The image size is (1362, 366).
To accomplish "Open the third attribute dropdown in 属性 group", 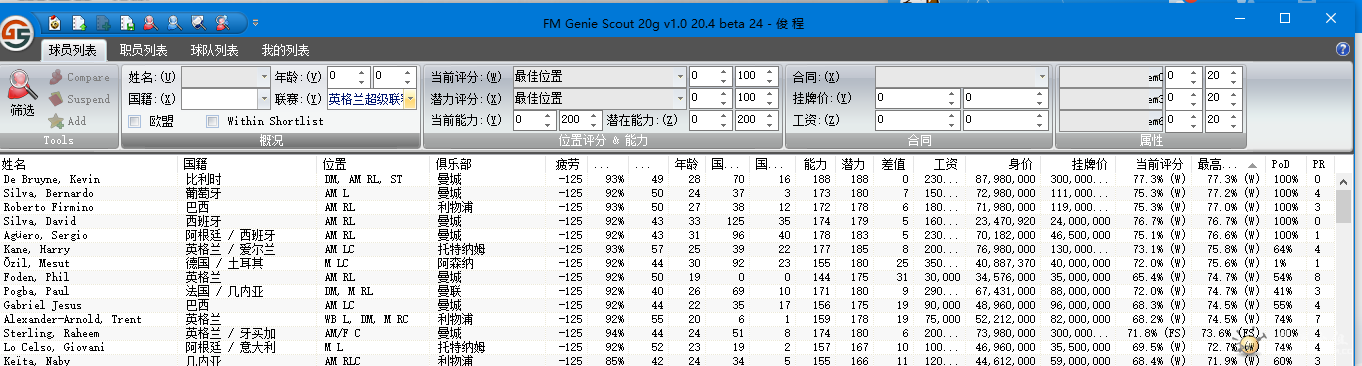I will tap(1111, 120).
